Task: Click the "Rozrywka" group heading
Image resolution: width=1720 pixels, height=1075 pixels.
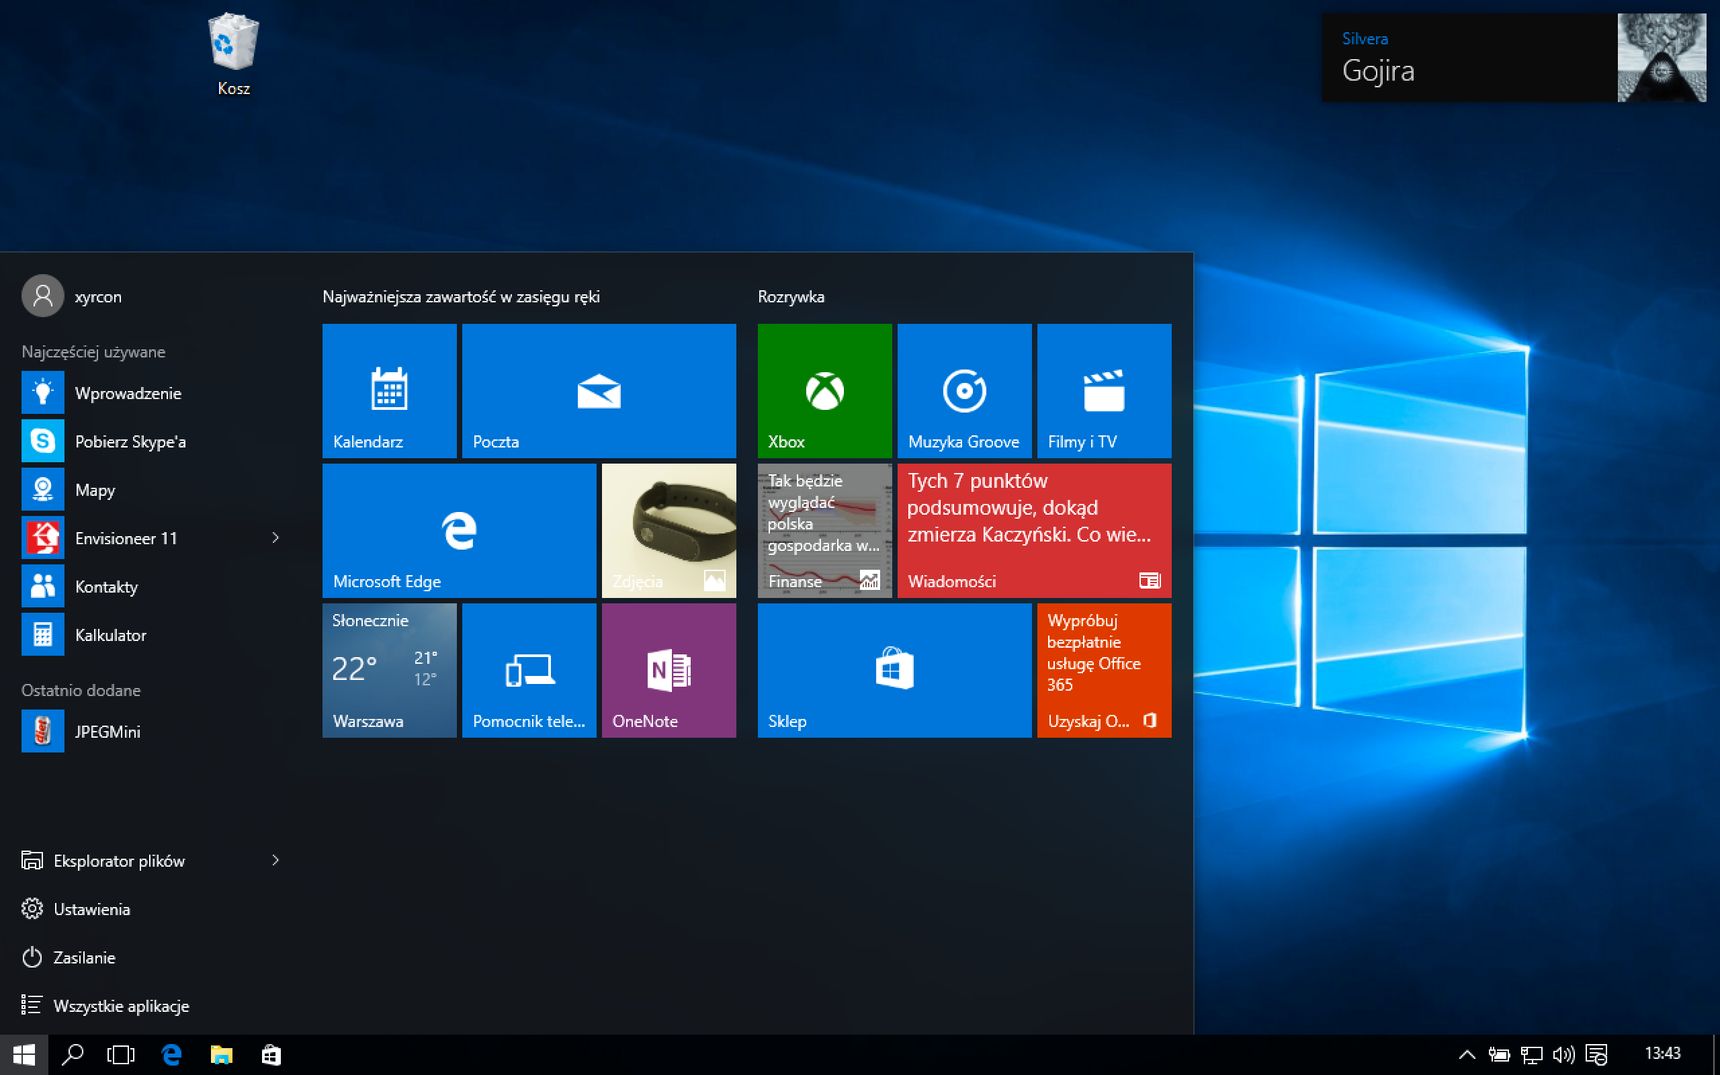Action: click(791, 297)
